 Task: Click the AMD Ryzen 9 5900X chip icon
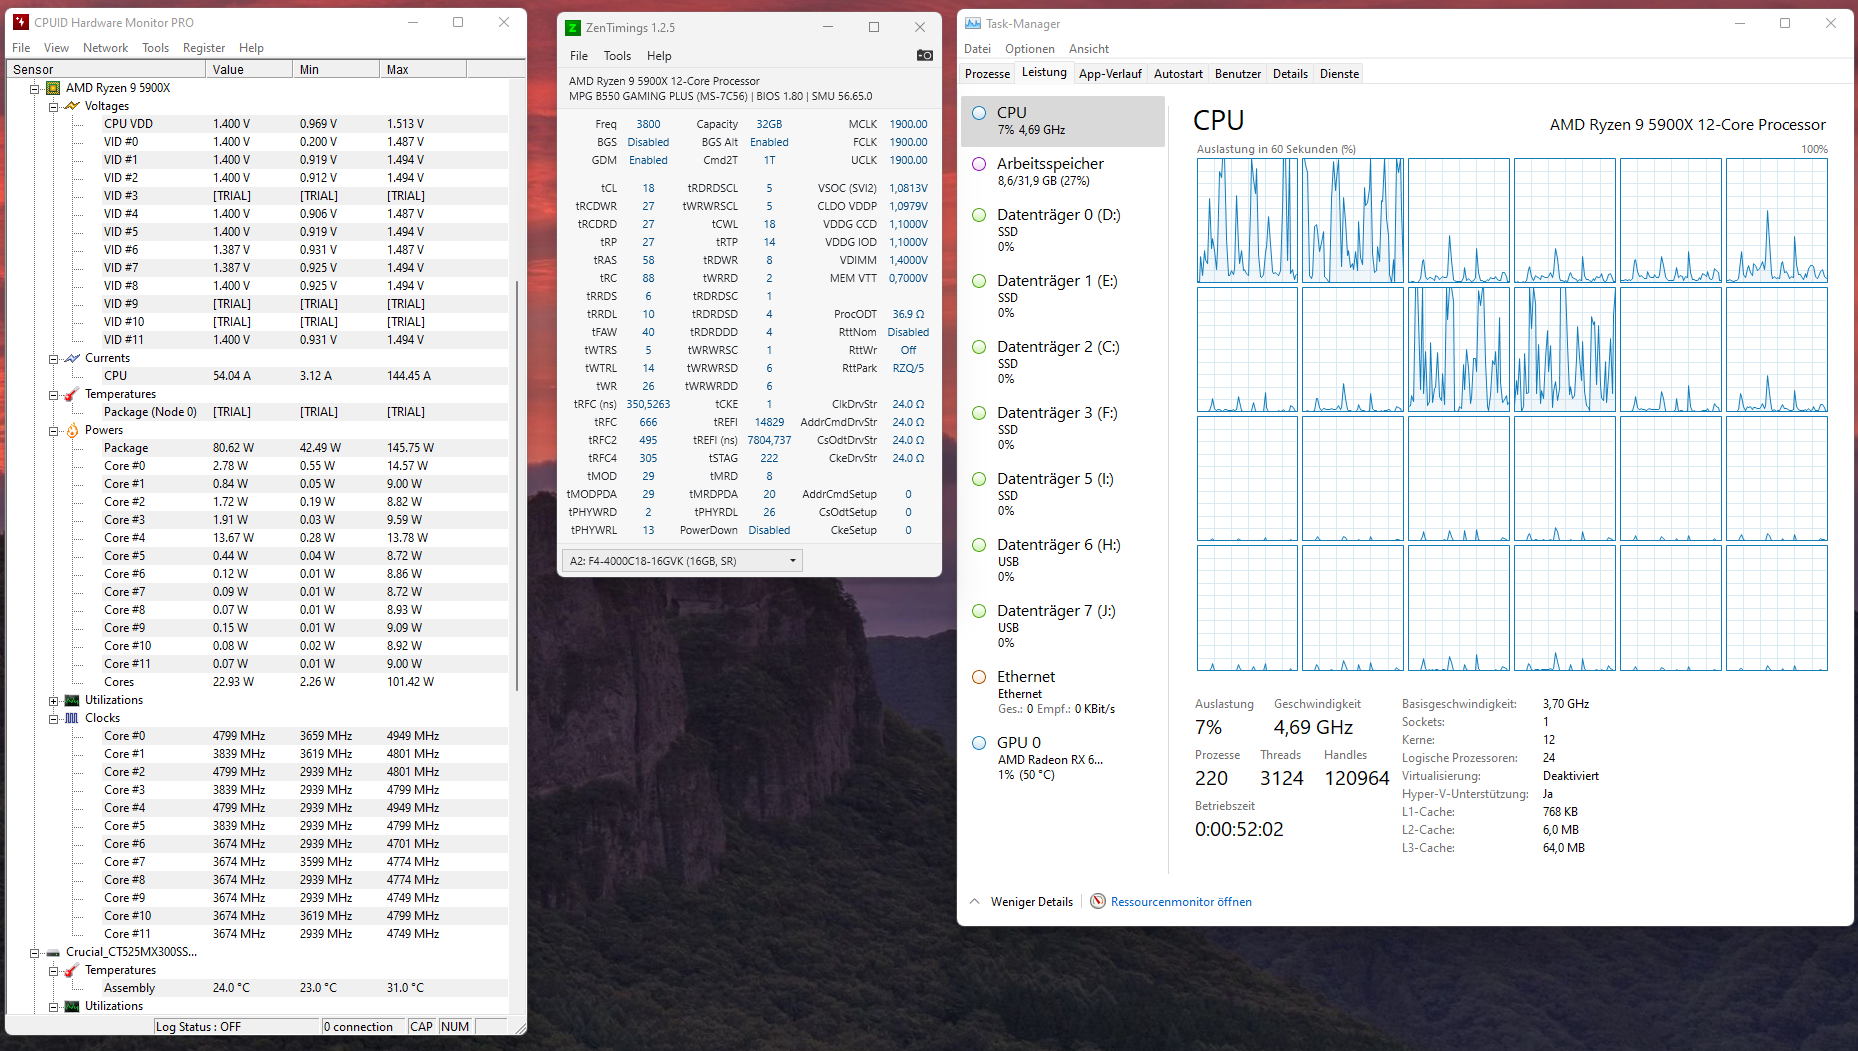point(53,88)
